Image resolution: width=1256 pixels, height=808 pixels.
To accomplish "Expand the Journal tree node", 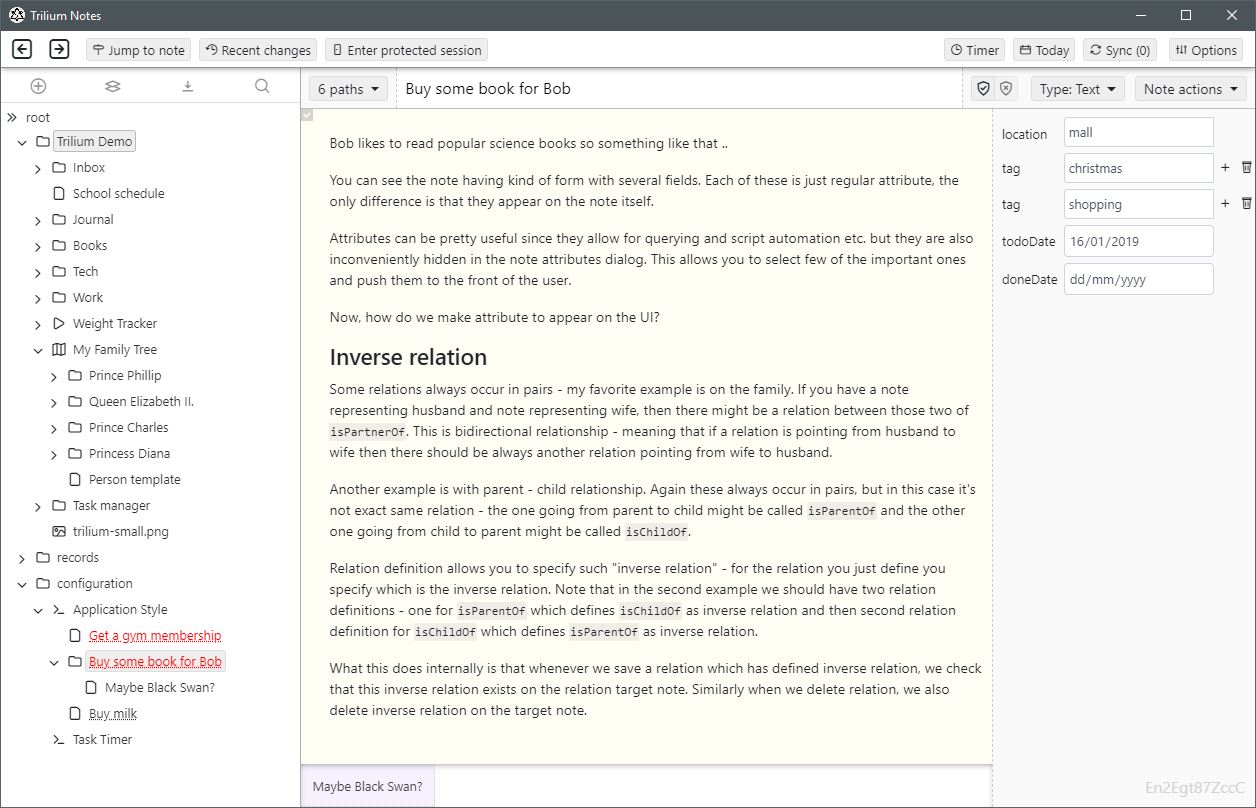I will pos(38,220).
